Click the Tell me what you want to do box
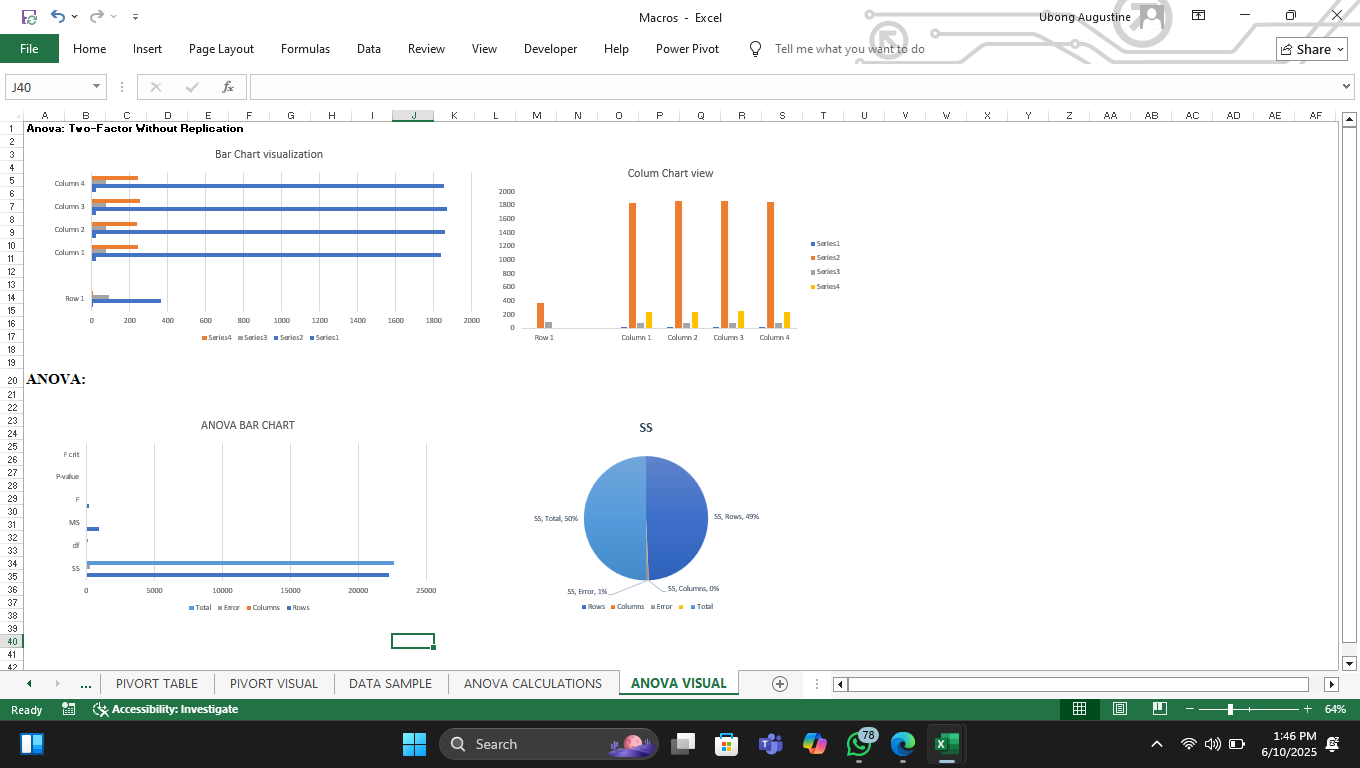Image resolution: width=1360 pixels, height=768 pixels. pyautogui.click(x=849, y=48)
